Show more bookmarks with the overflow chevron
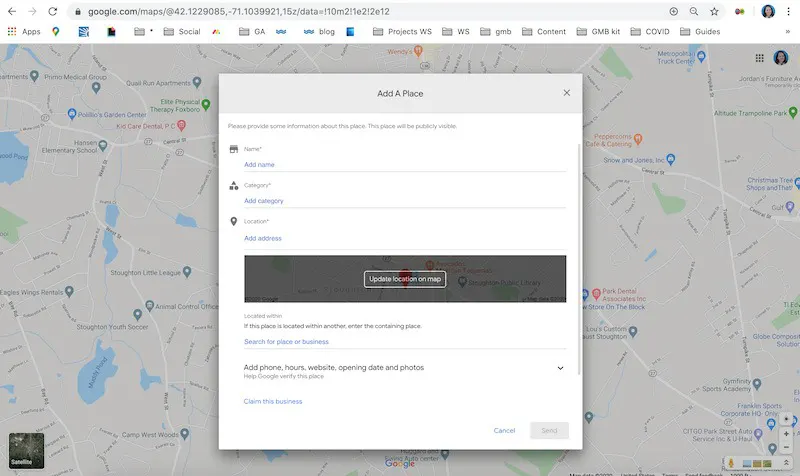Viewport: 800px width, 476px height. pyautogui.click(x=788, y=32)
